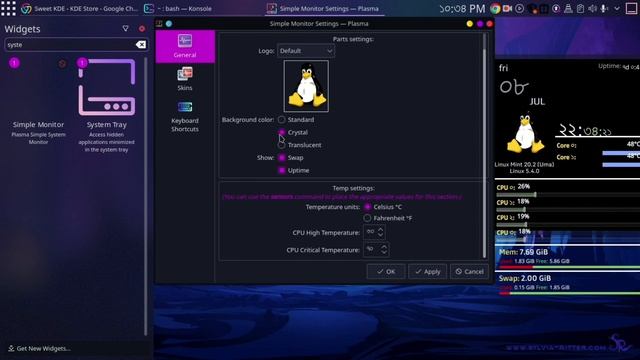Expand hidden system tray icons arrow

click(x=617, y=9)
